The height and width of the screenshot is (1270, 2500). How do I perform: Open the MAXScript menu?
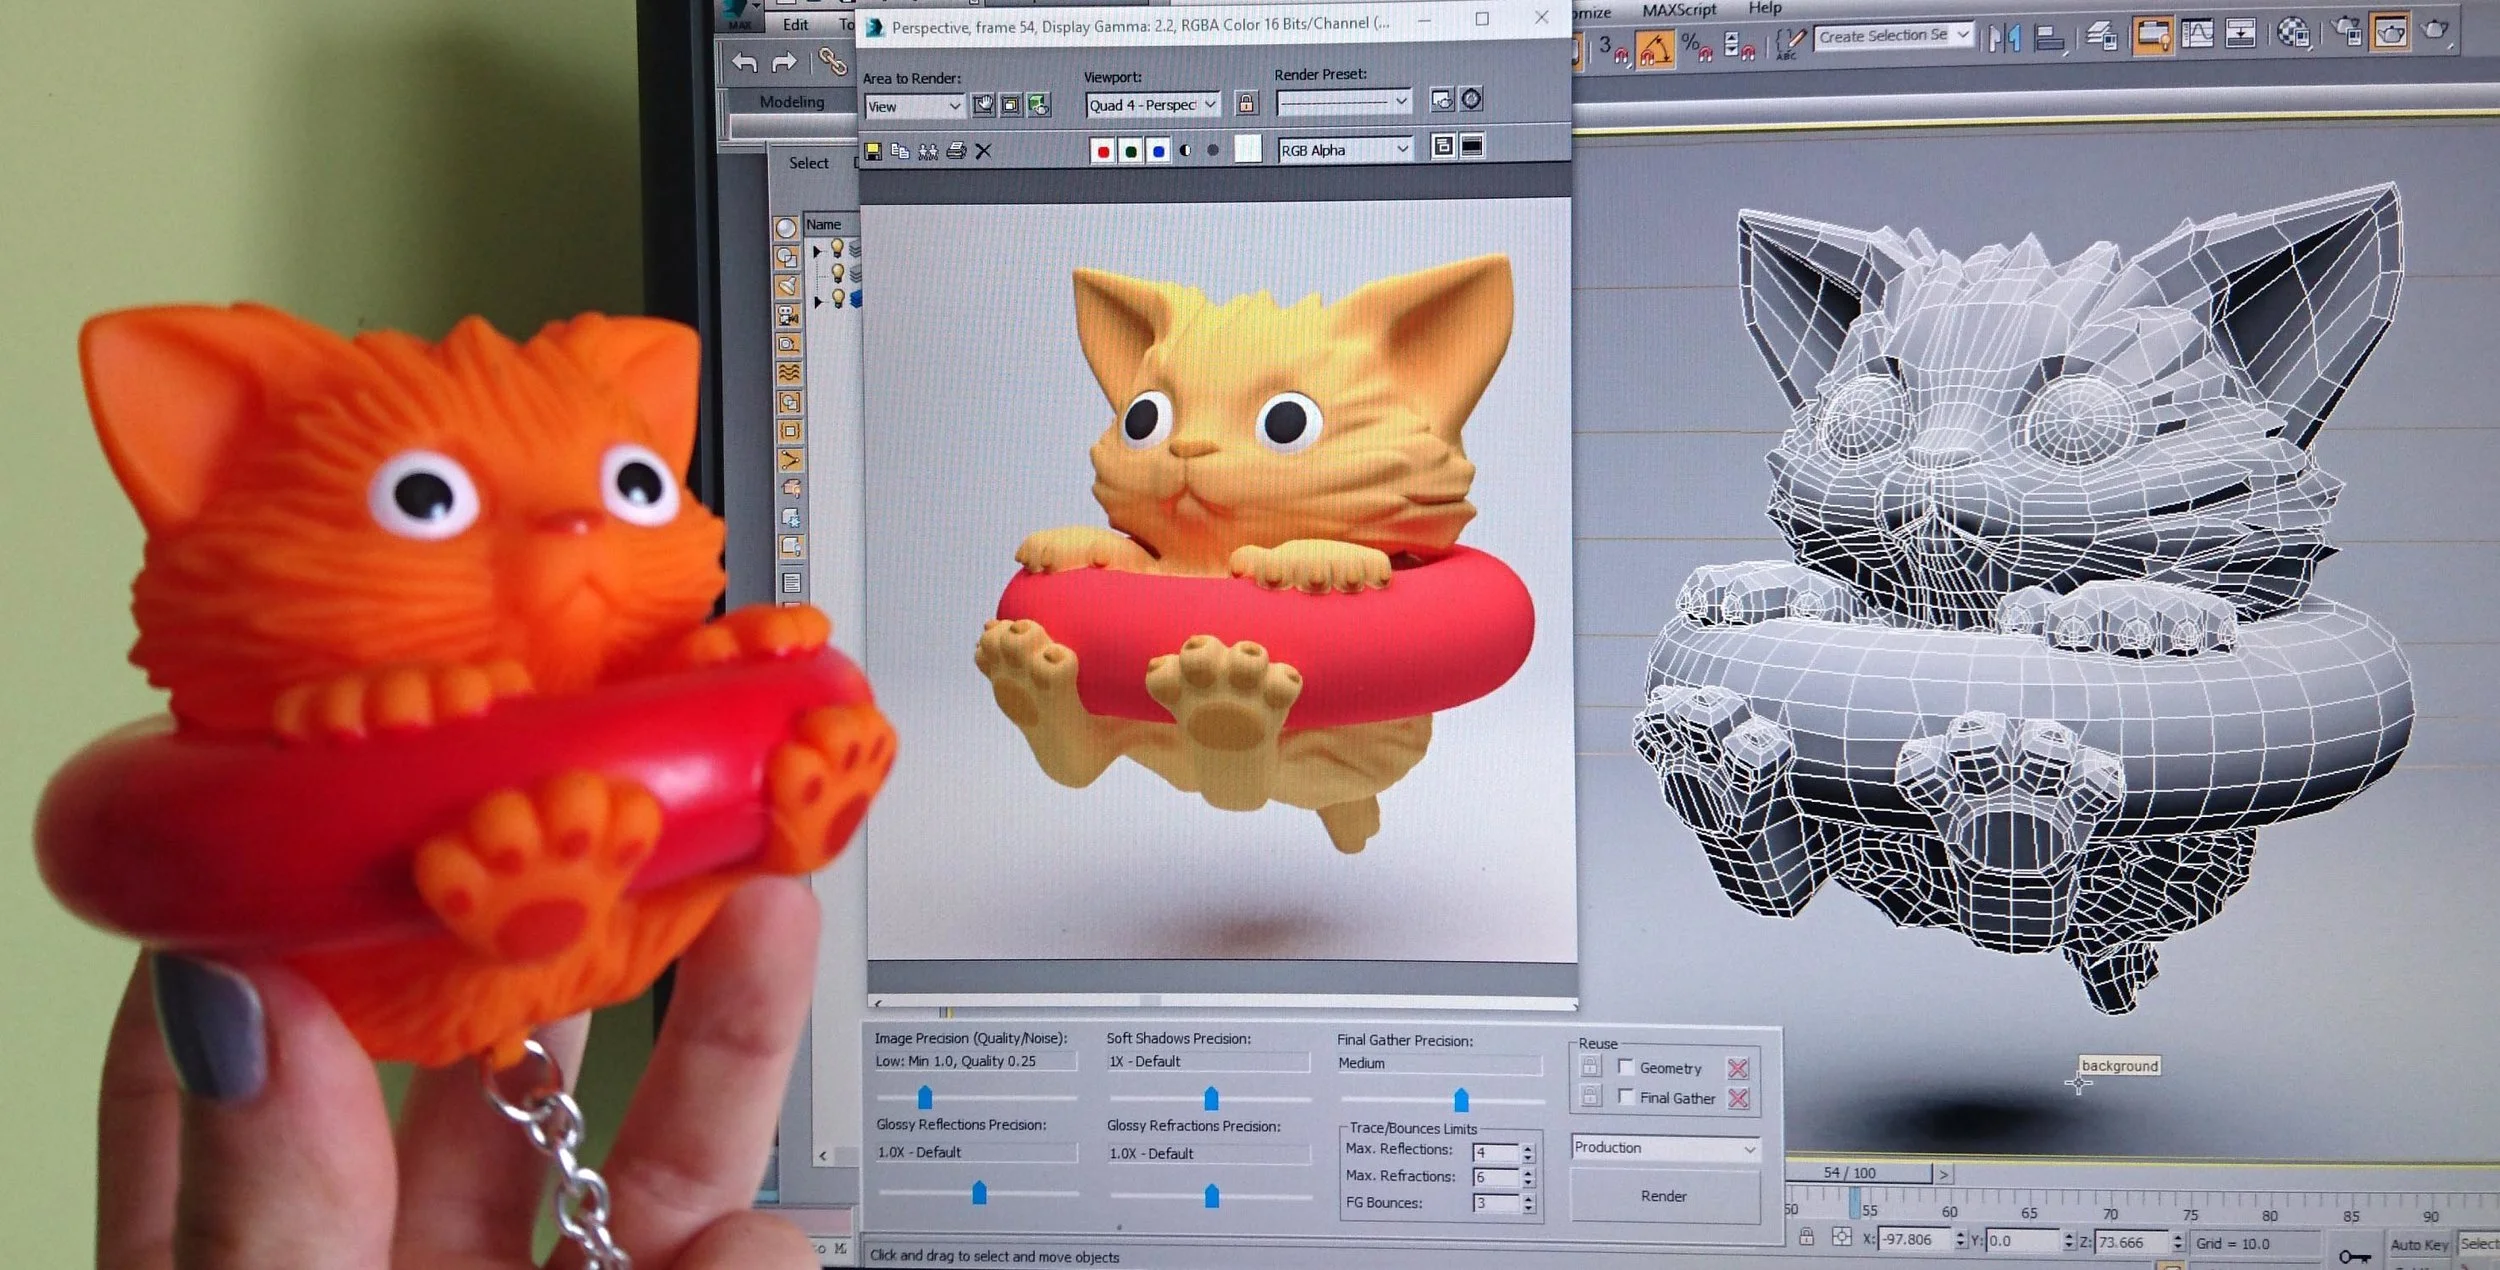(1678, 10)
